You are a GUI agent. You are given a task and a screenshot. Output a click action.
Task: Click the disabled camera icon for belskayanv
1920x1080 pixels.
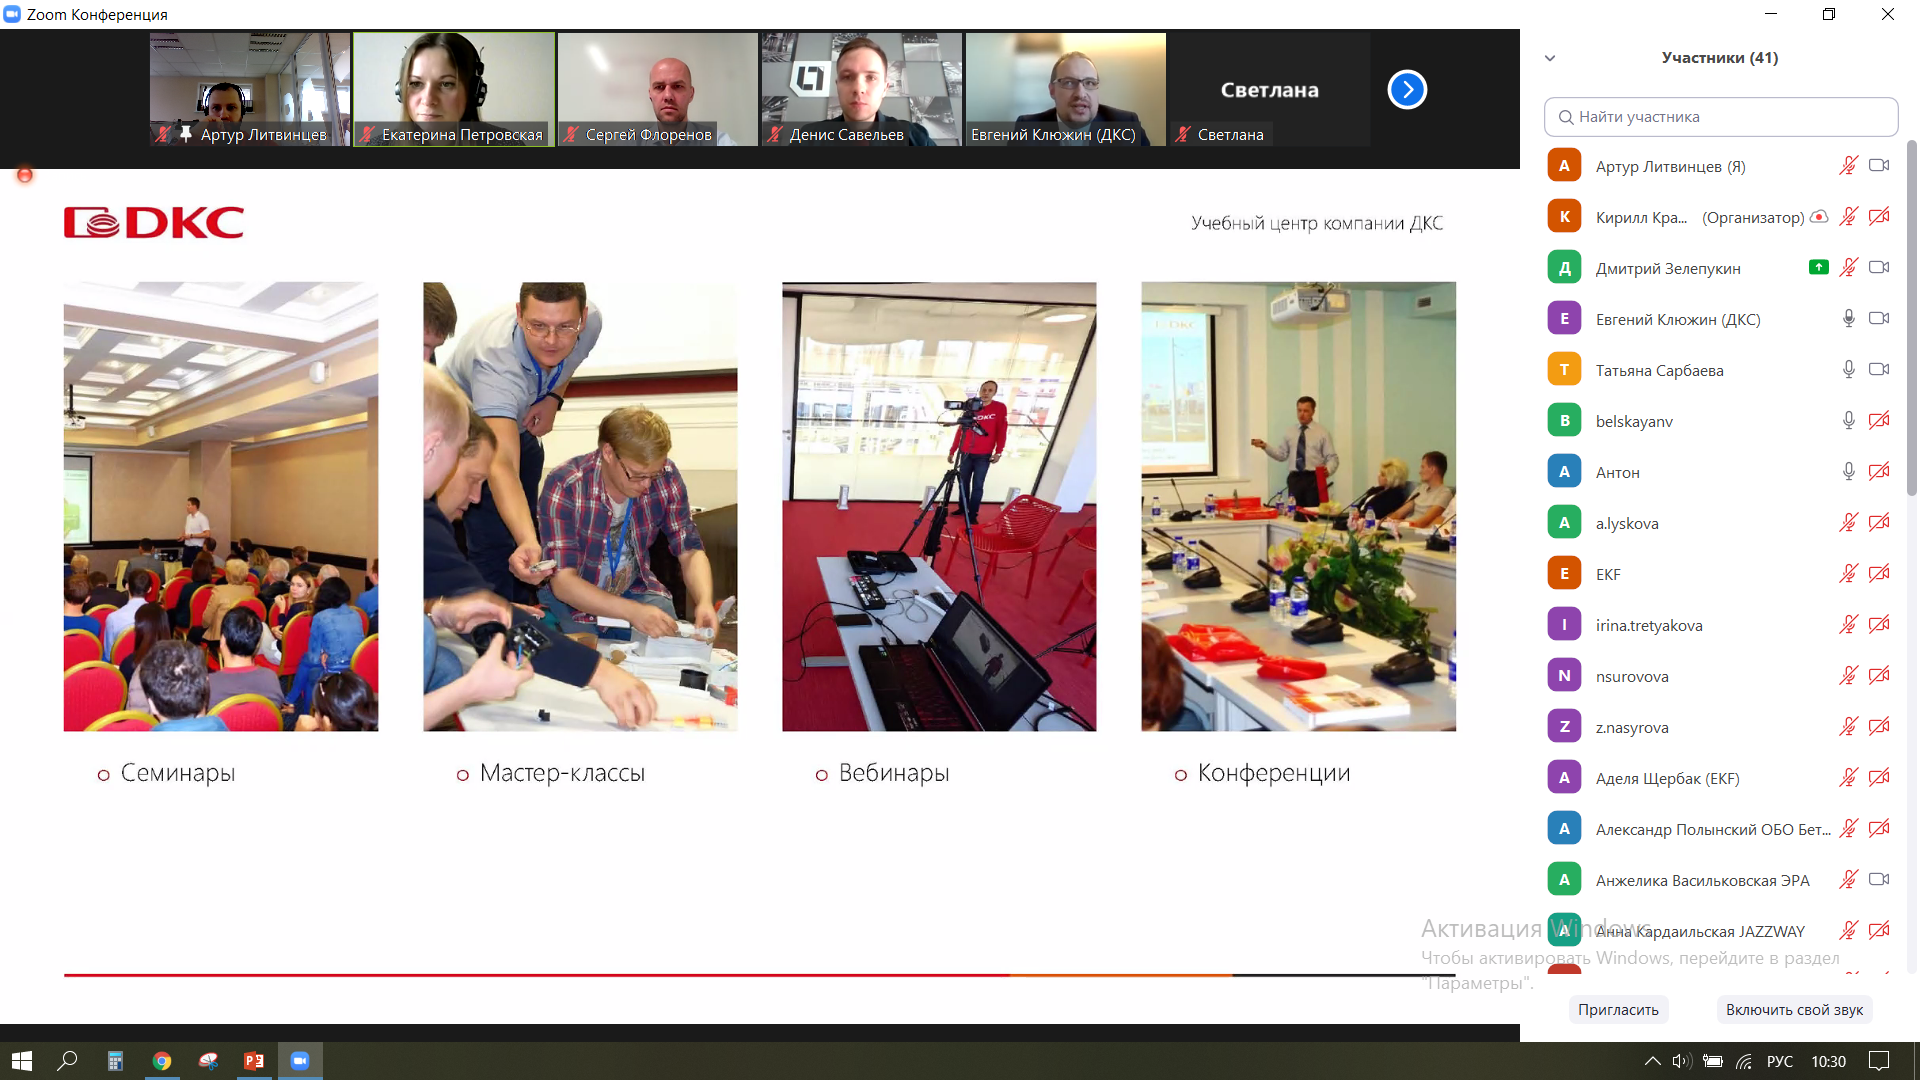click(x=1879, y=420)
